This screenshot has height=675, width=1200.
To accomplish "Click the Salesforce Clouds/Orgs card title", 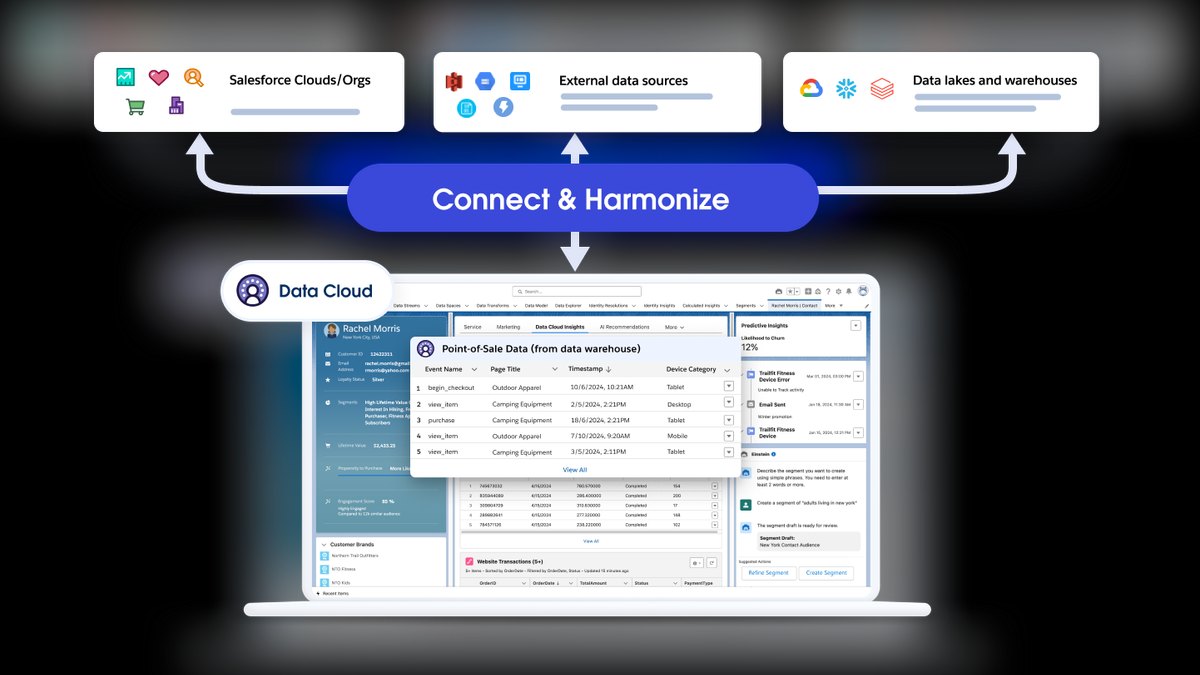I will (300, 79).
